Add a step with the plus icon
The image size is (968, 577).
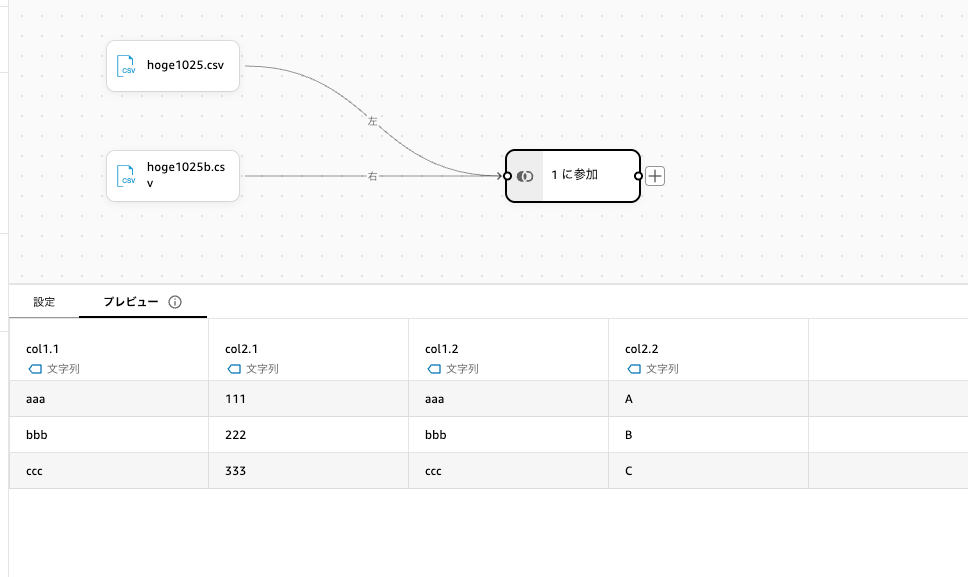tap(655, 176)
